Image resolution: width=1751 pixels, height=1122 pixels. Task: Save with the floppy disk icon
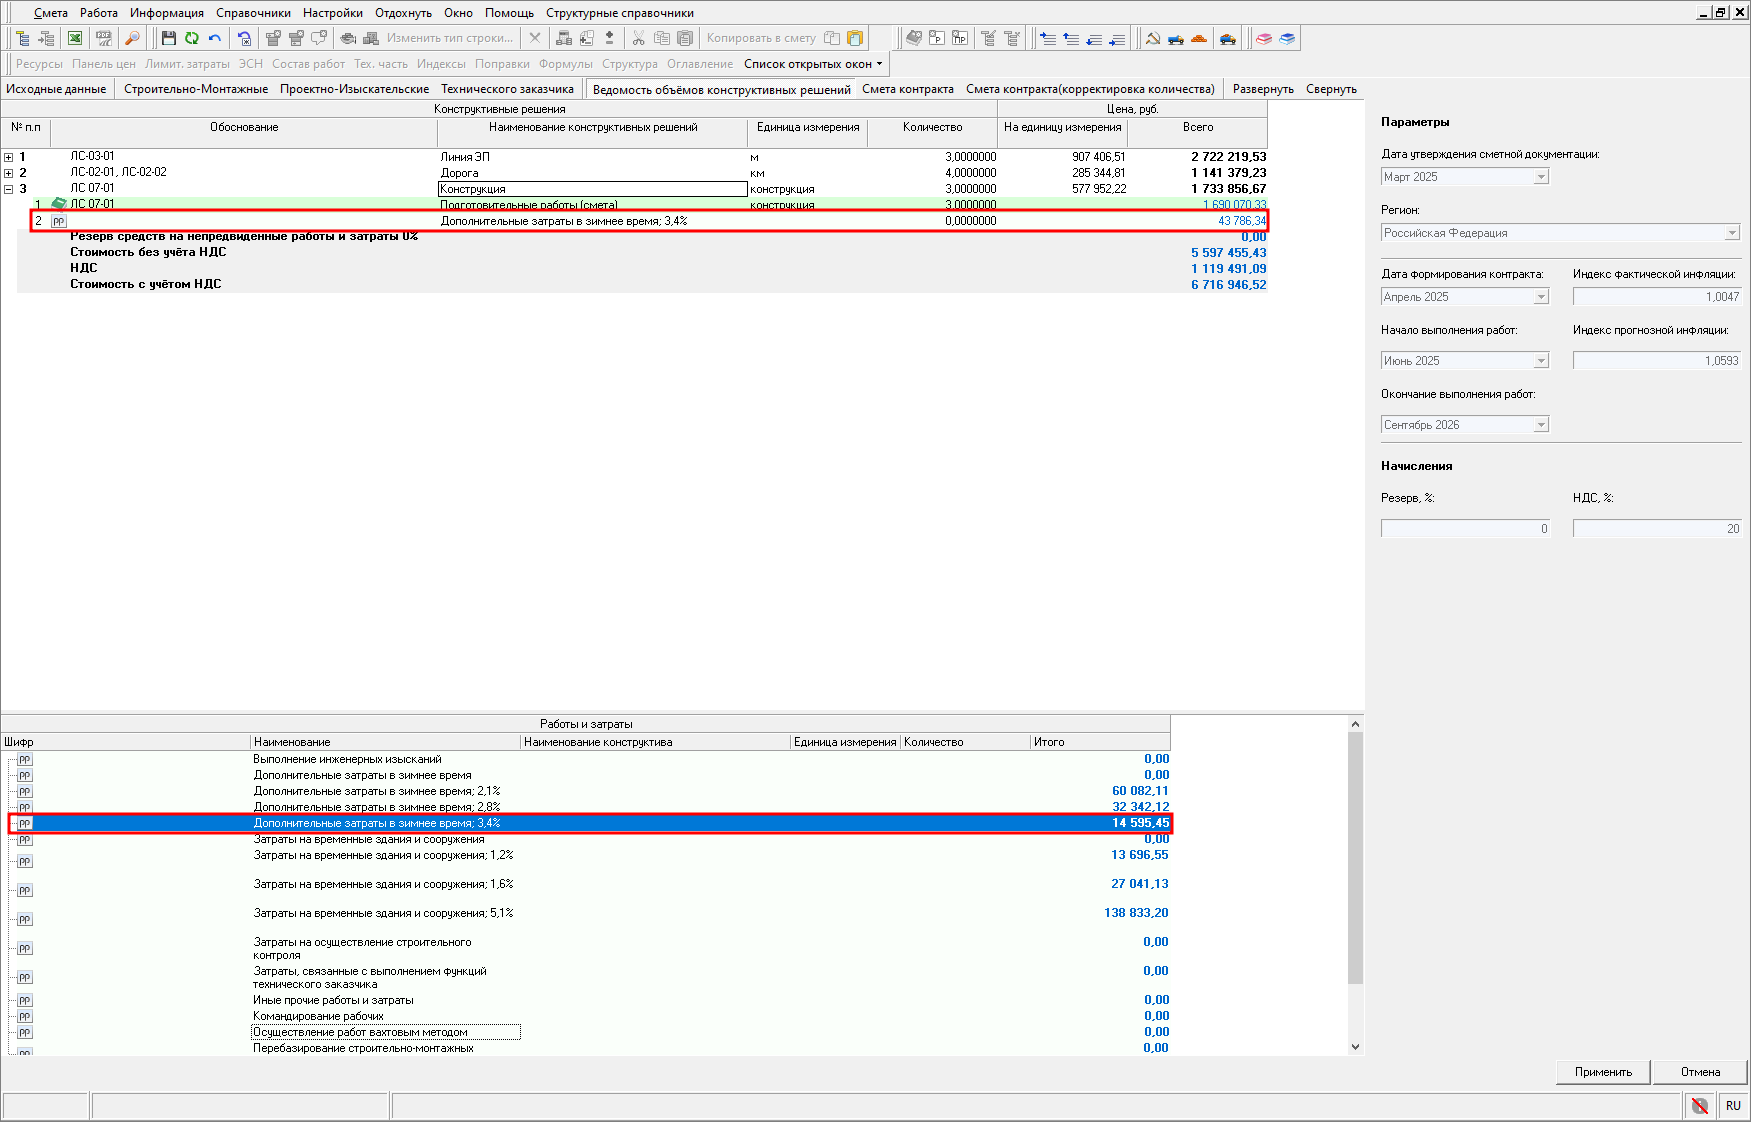(168, 38)
